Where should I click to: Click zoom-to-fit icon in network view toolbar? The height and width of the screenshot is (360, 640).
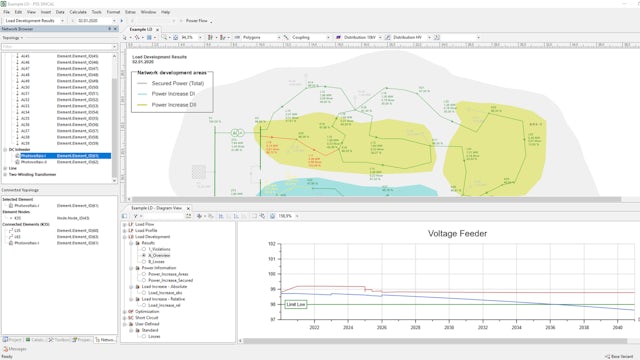[x=176, y=38]
